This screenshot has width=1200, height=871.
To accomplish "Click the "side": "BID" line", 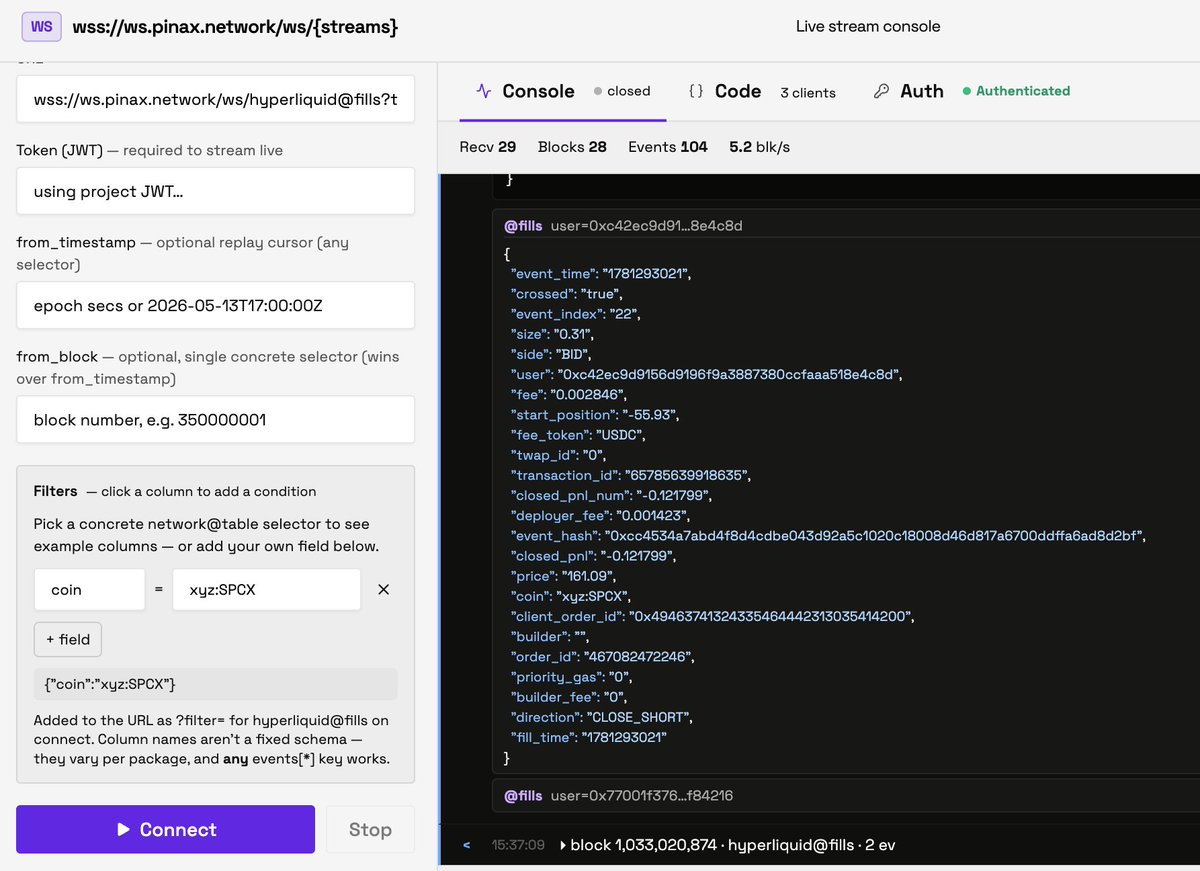I will 553,354.
